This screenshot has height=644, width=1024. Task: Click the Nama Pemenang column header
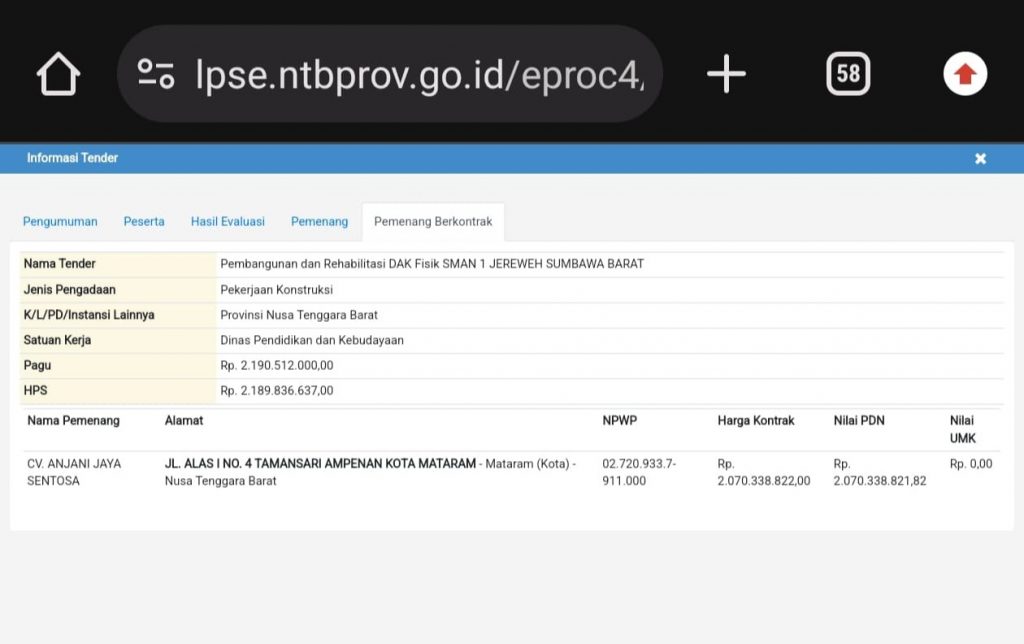(73, 421)
